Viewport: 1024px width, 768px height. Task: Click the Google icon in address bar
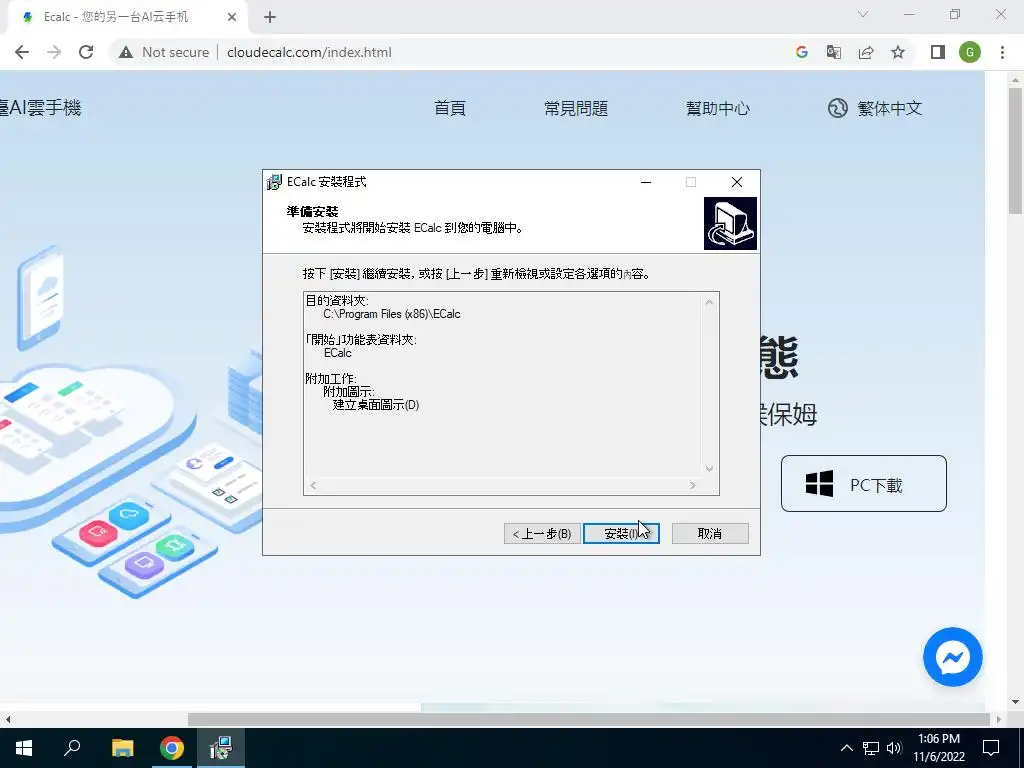point(802,52)
